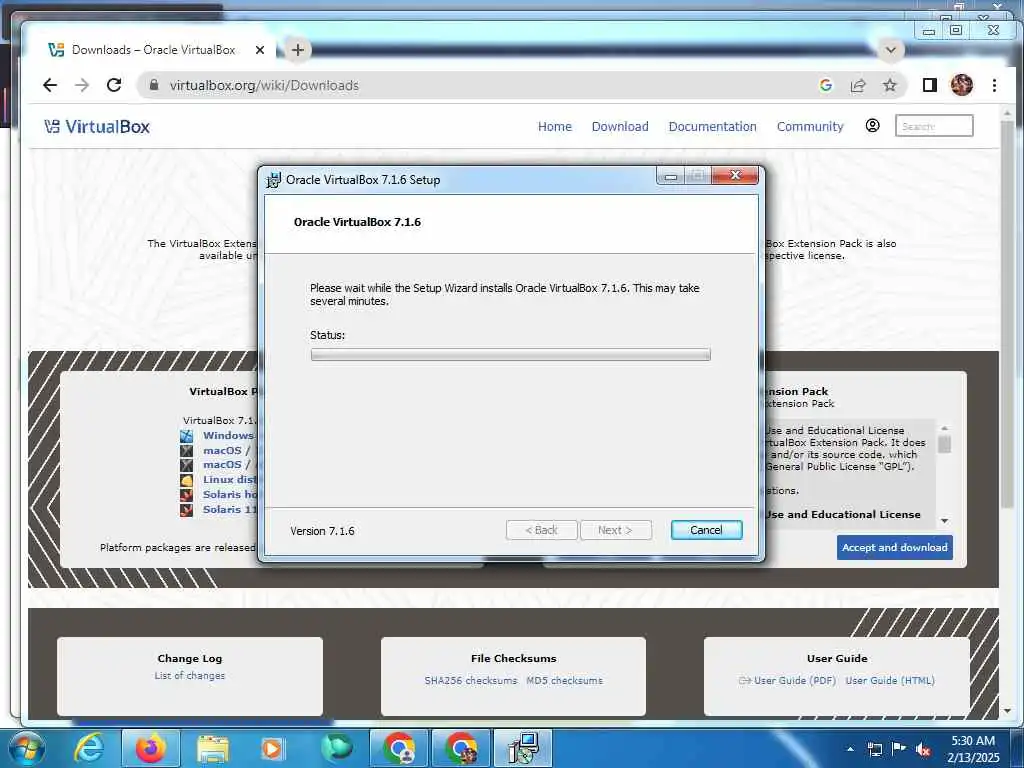
Task: Launch Firefox from the taskbar
Action: (150, 748)
